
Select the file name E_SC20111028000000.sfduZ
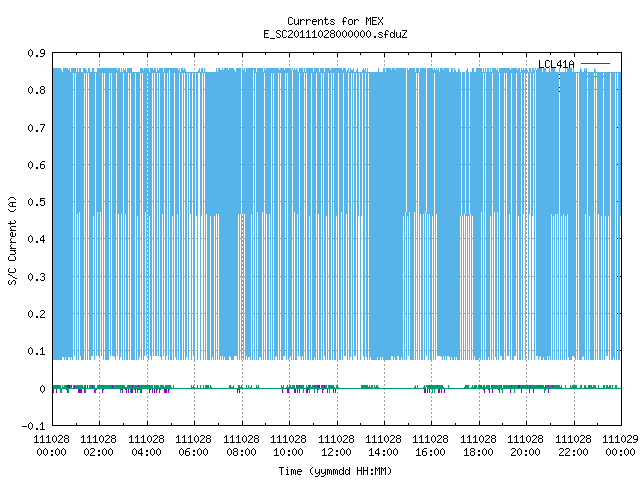(x=335, y=34)
